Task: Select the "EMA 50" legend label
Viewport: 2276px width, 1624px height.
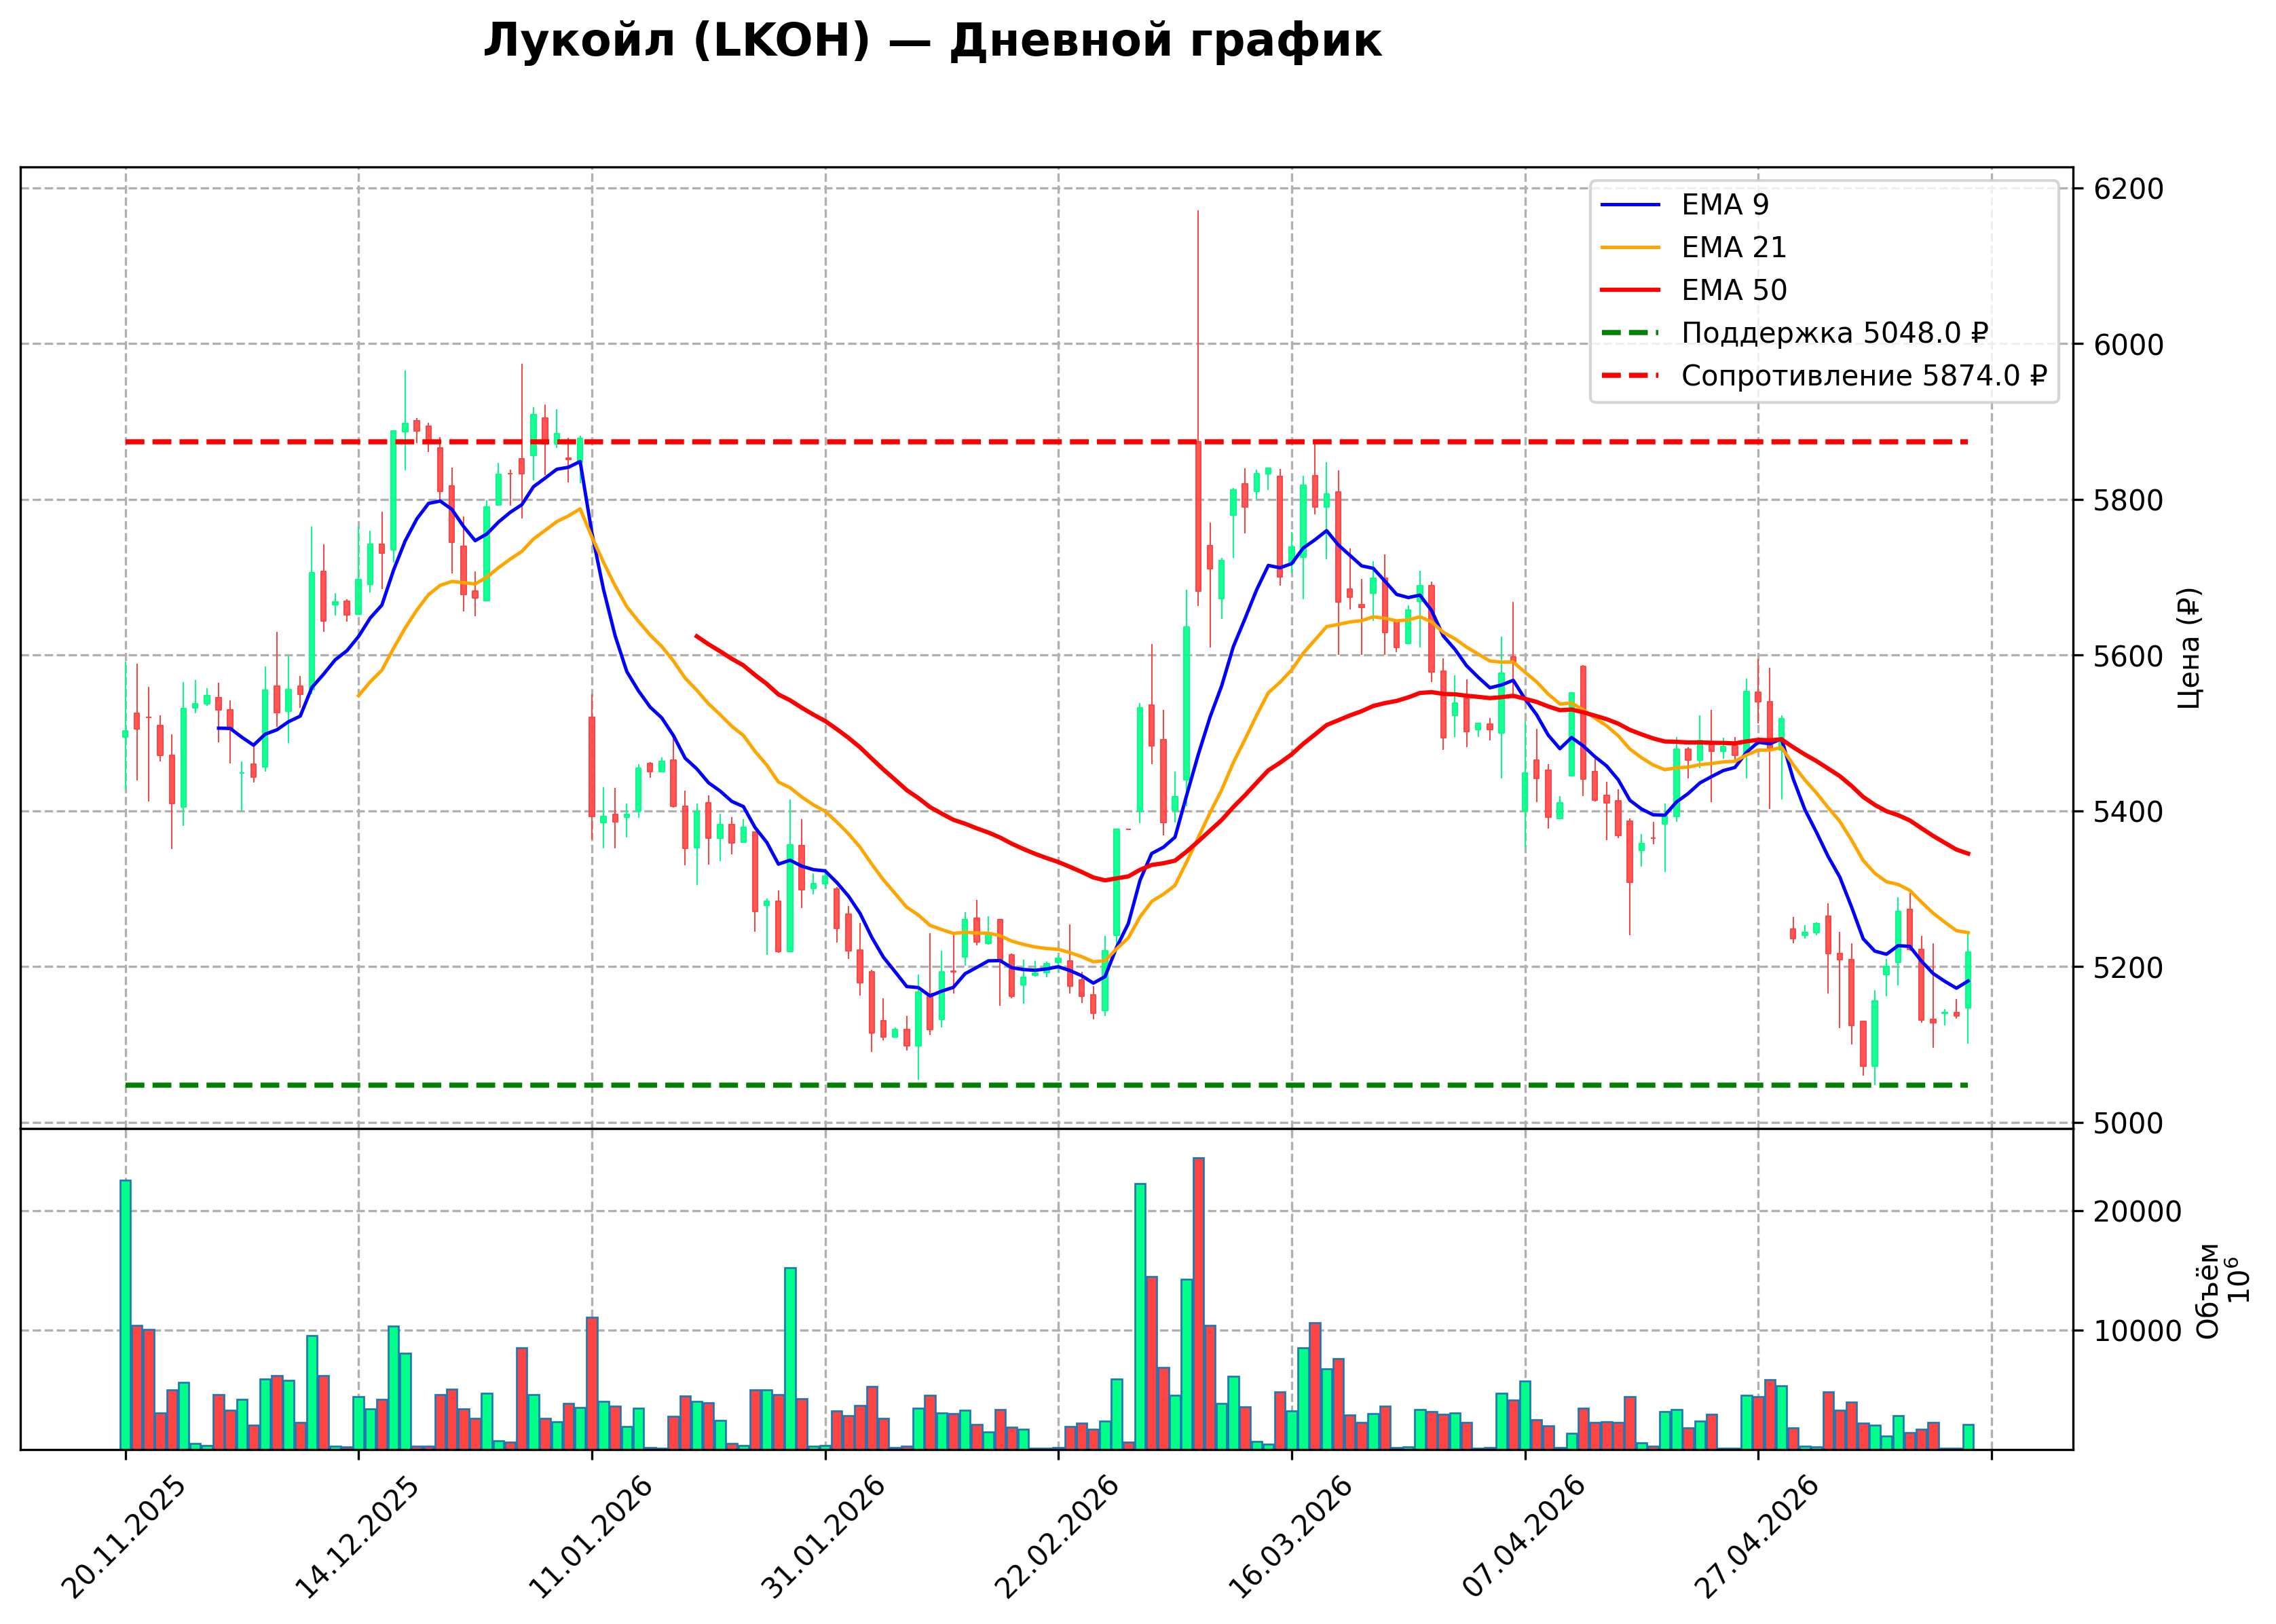Action: point(1734,290)
